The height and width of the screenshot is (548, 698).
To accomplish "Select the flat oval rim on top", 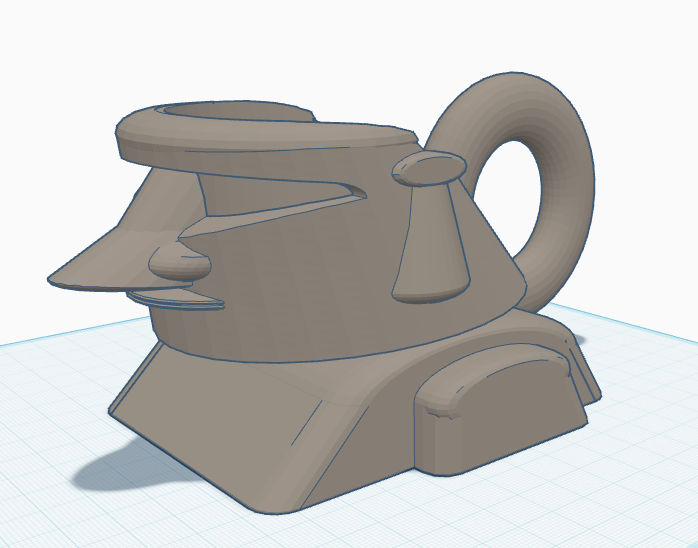I will pyautogui.click(x=267, y=134).
